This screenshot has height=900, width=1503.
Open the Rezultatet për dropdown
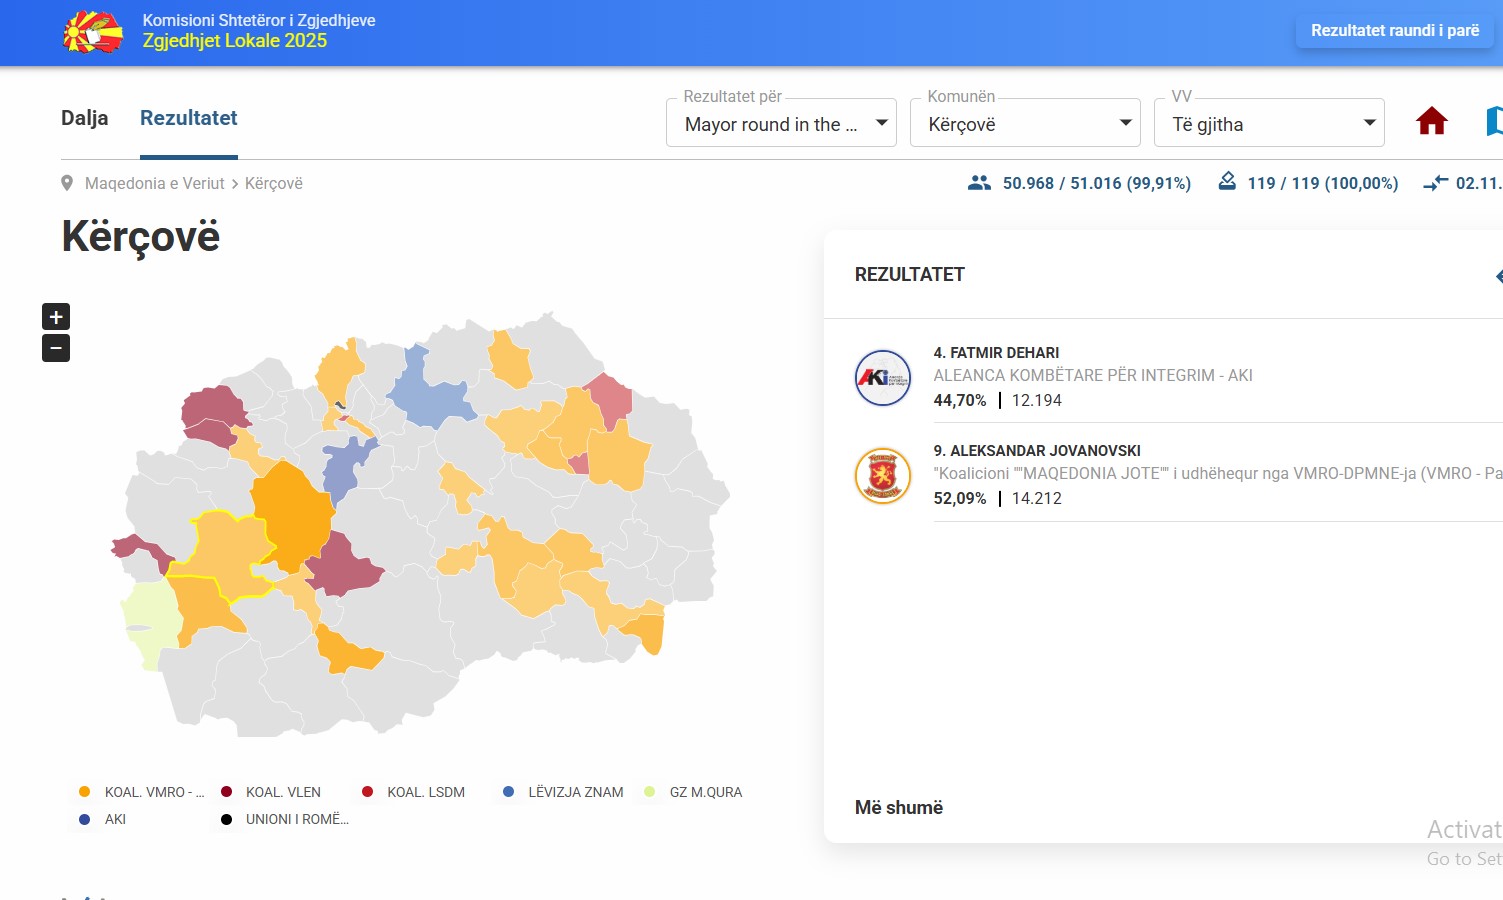781,124
